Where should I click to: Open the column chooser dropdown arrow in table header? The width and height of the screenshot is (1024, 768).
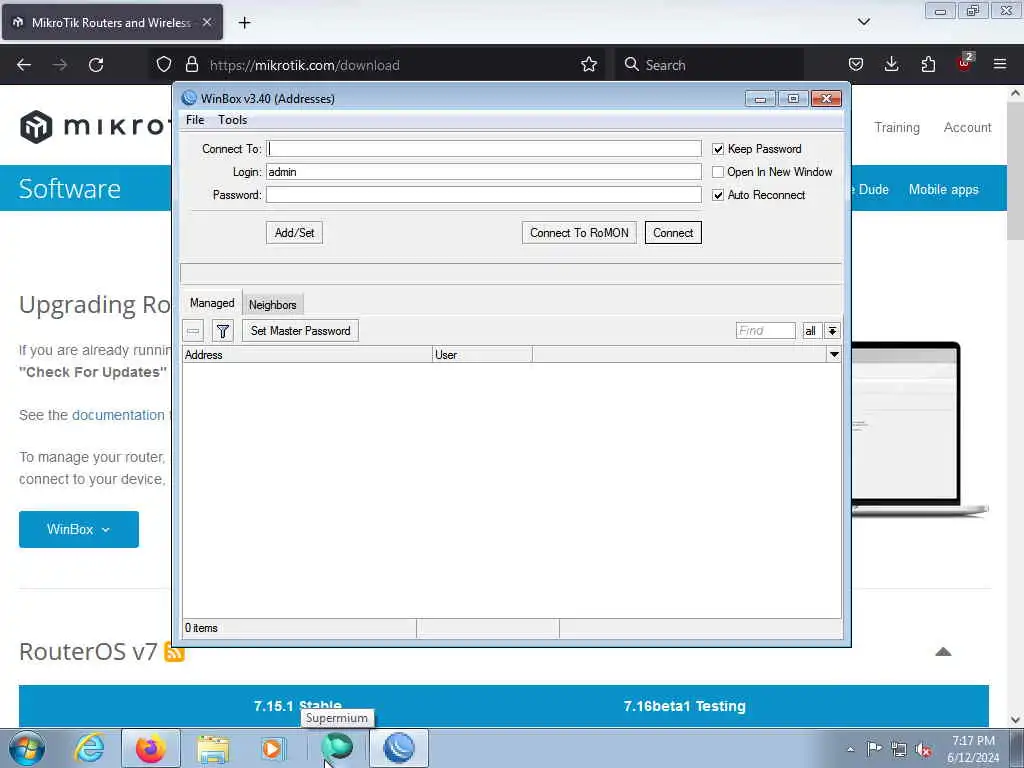834,355
